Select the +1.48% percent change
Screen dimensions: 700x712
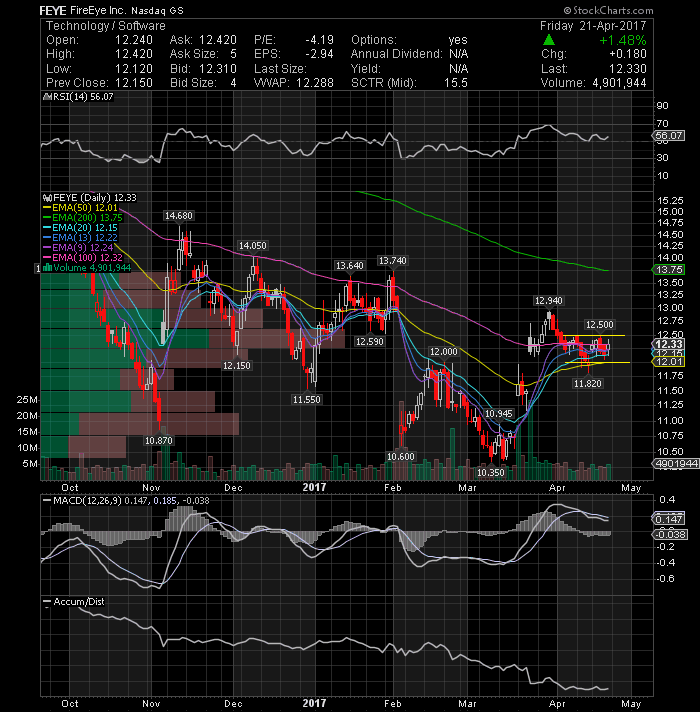[x=623, y=40]
